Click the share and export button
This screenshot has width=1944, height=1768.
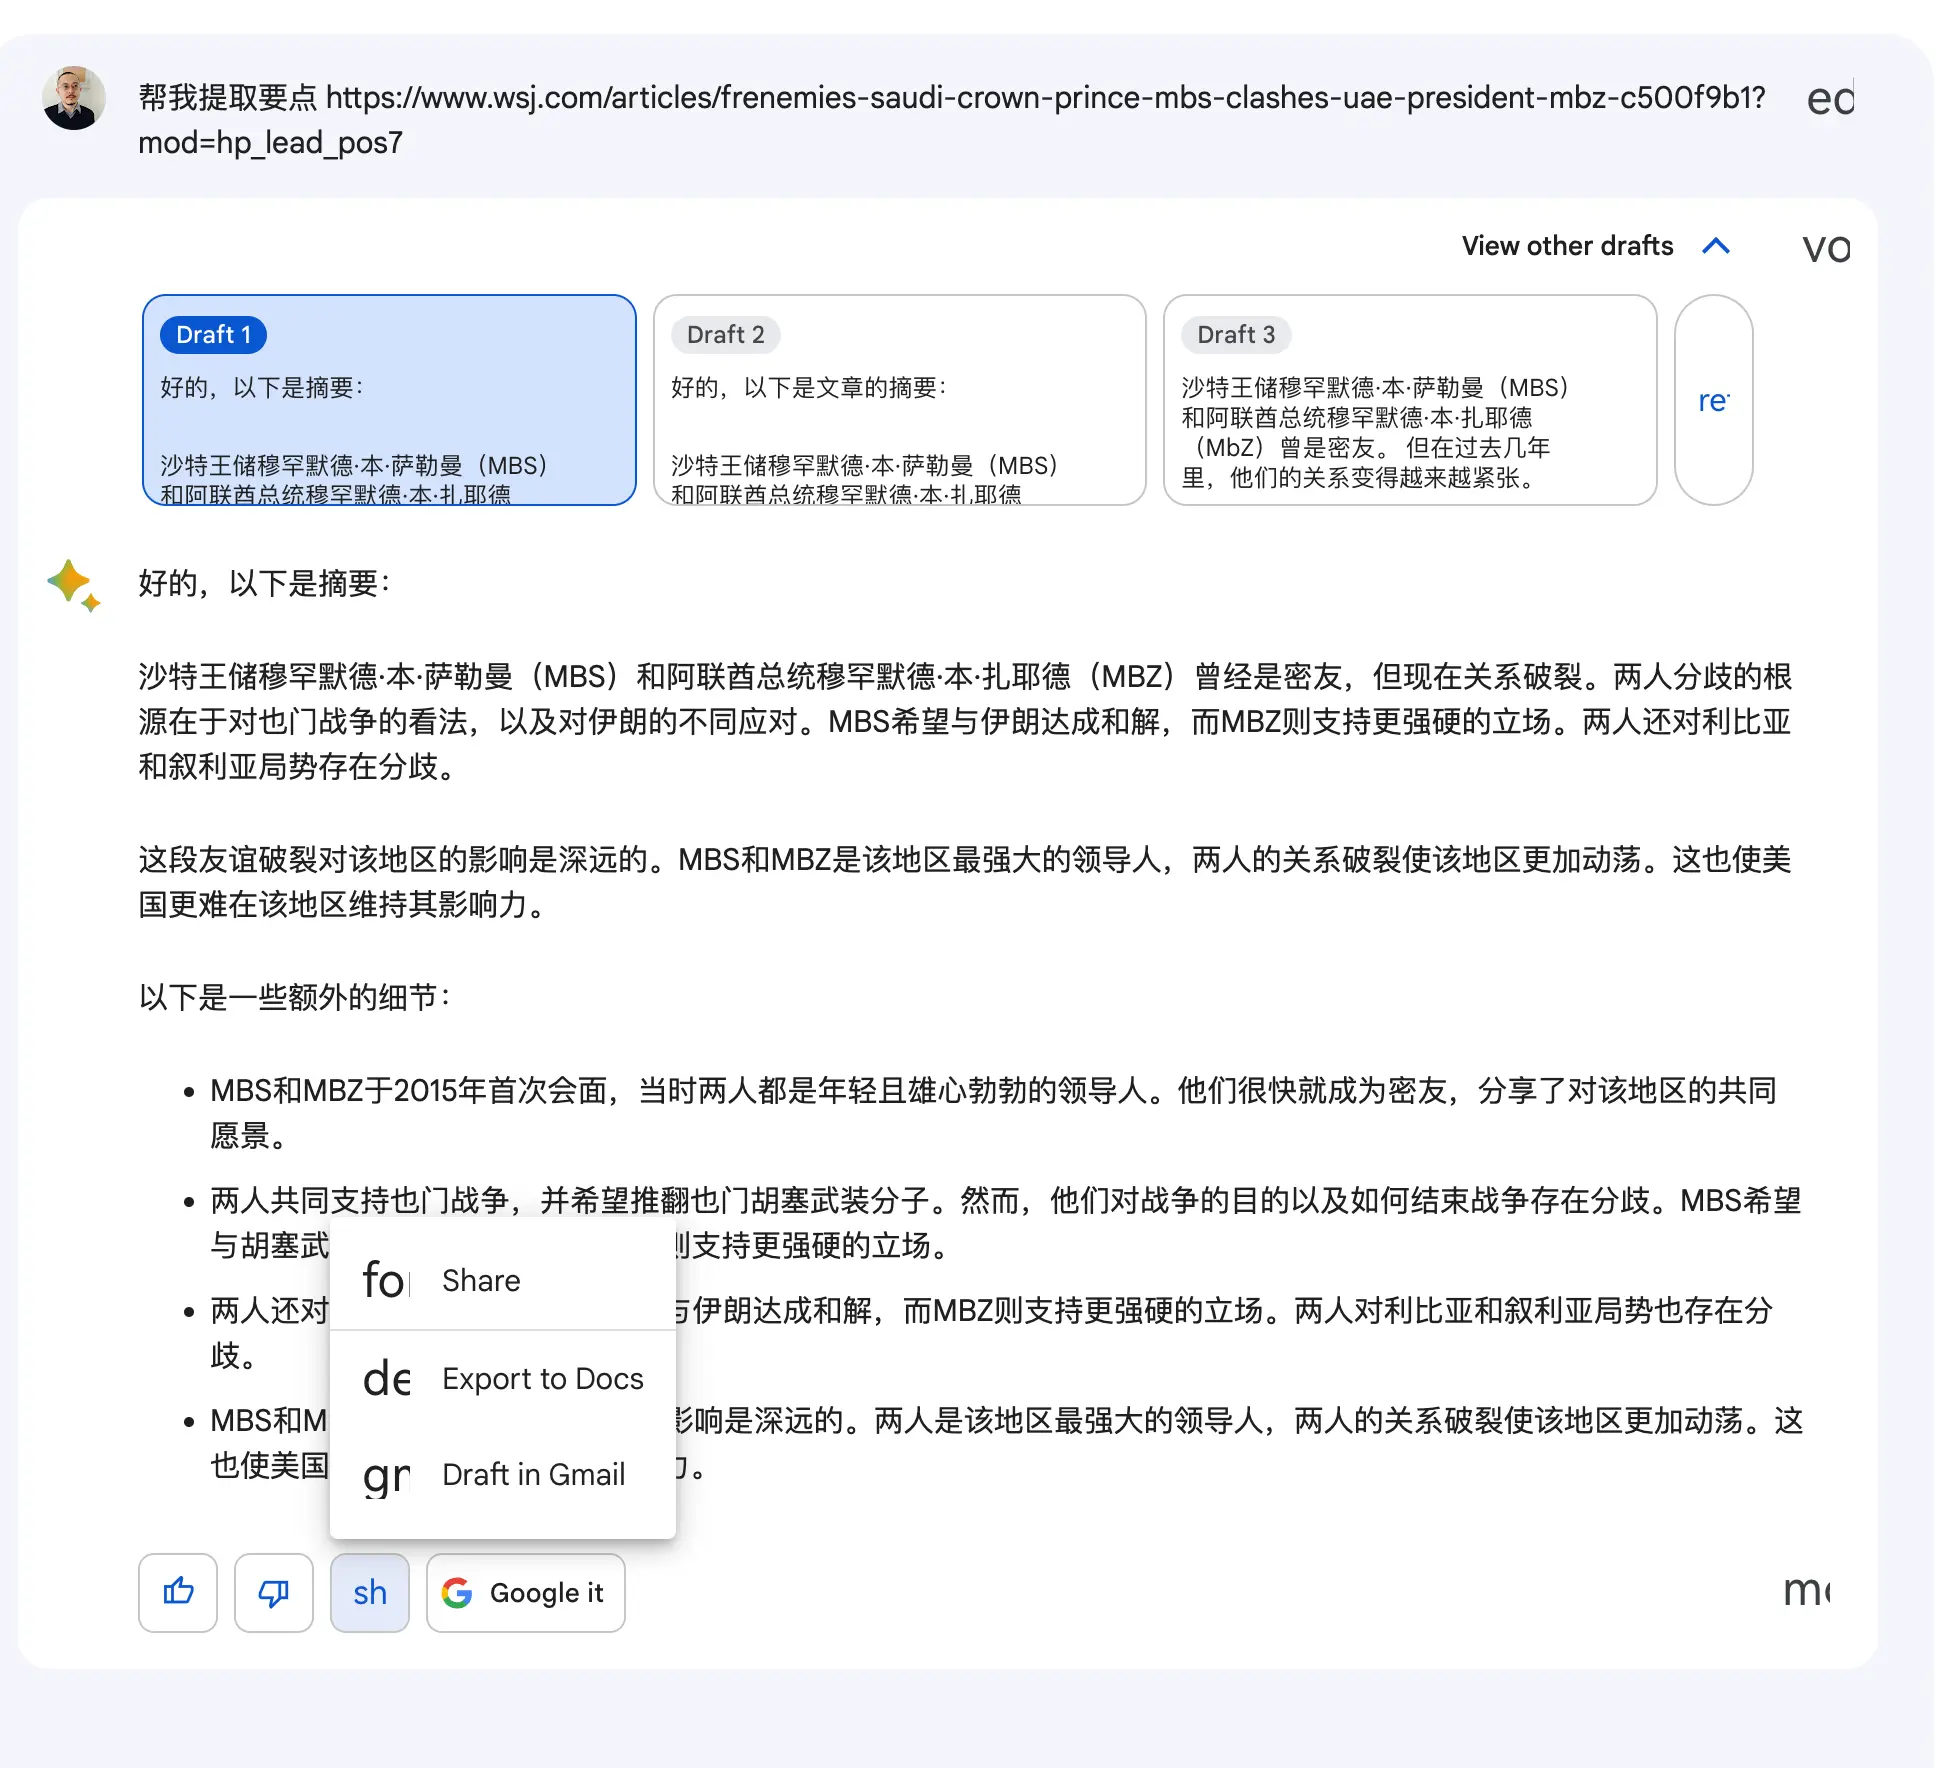(x=370, y=1592)
